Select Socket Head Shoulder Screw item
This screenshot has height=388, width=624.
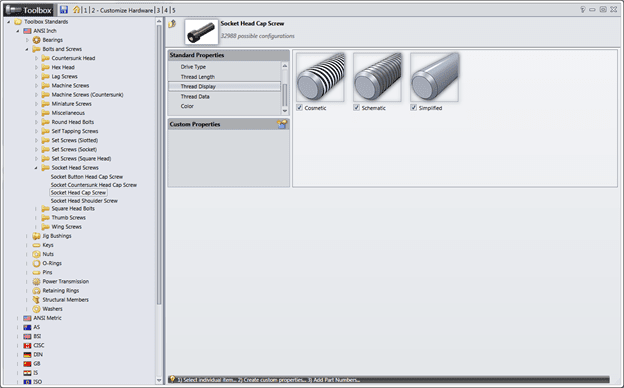click(x=84, y=201)
